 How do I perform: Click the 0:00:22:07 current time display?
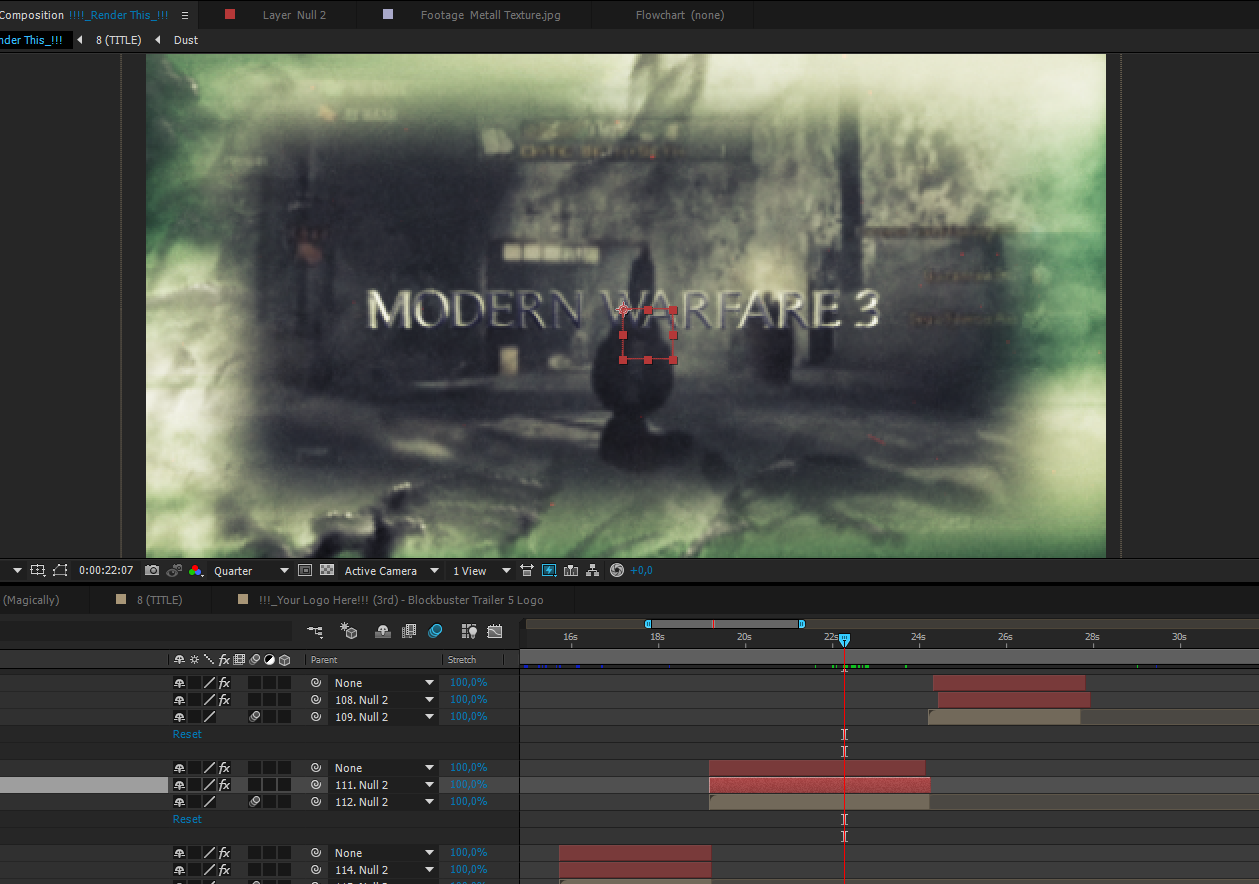[106, 571]
